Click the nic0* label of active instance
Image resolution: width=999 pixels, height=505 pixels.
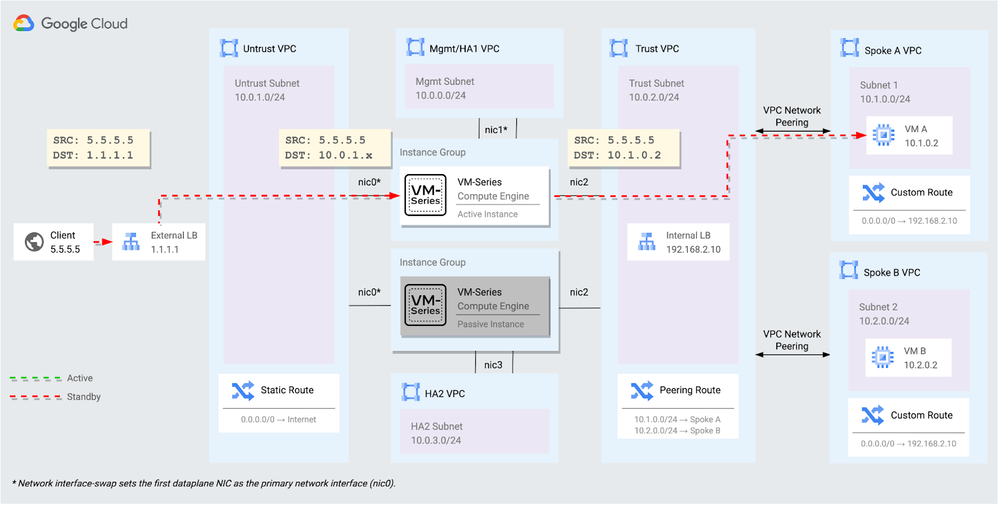click(x=370, y=182)
